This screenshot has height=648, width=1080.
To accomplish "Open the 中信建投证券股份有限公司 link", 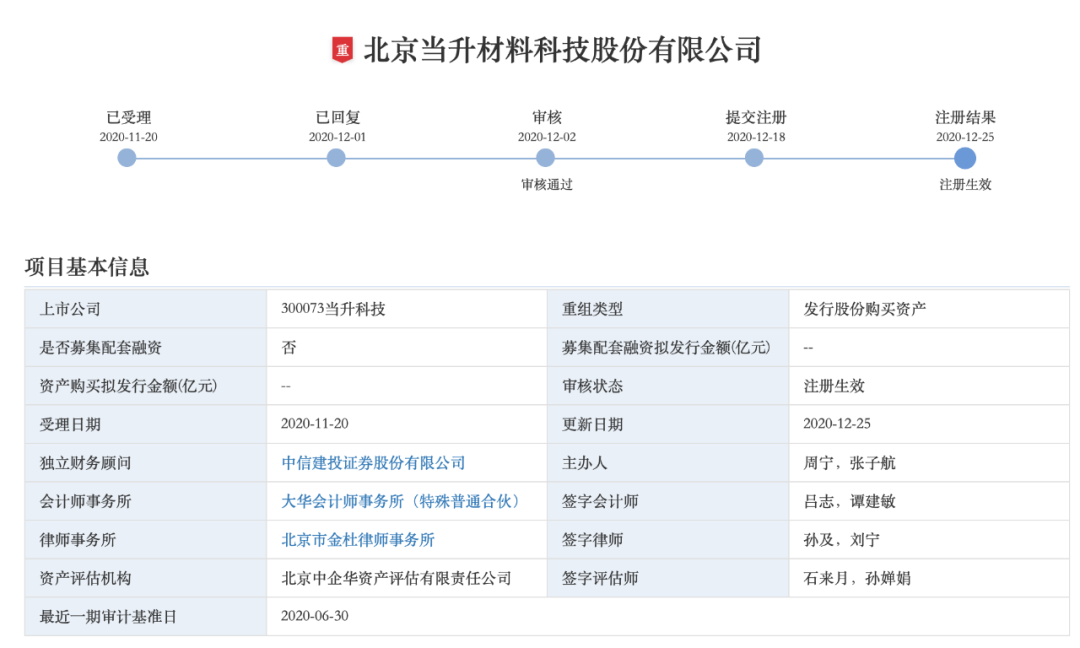I will [x=373, y=463].
